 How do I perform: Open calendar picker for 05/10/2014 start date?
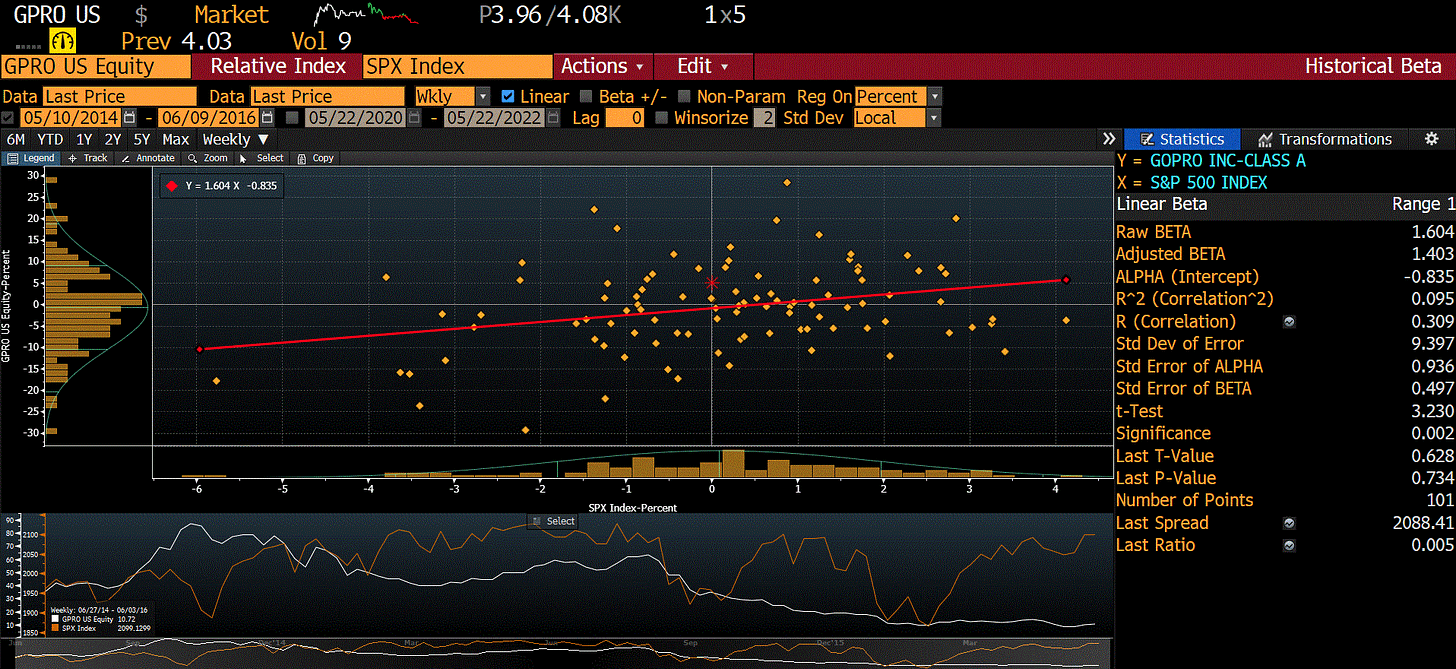(131, 118)
